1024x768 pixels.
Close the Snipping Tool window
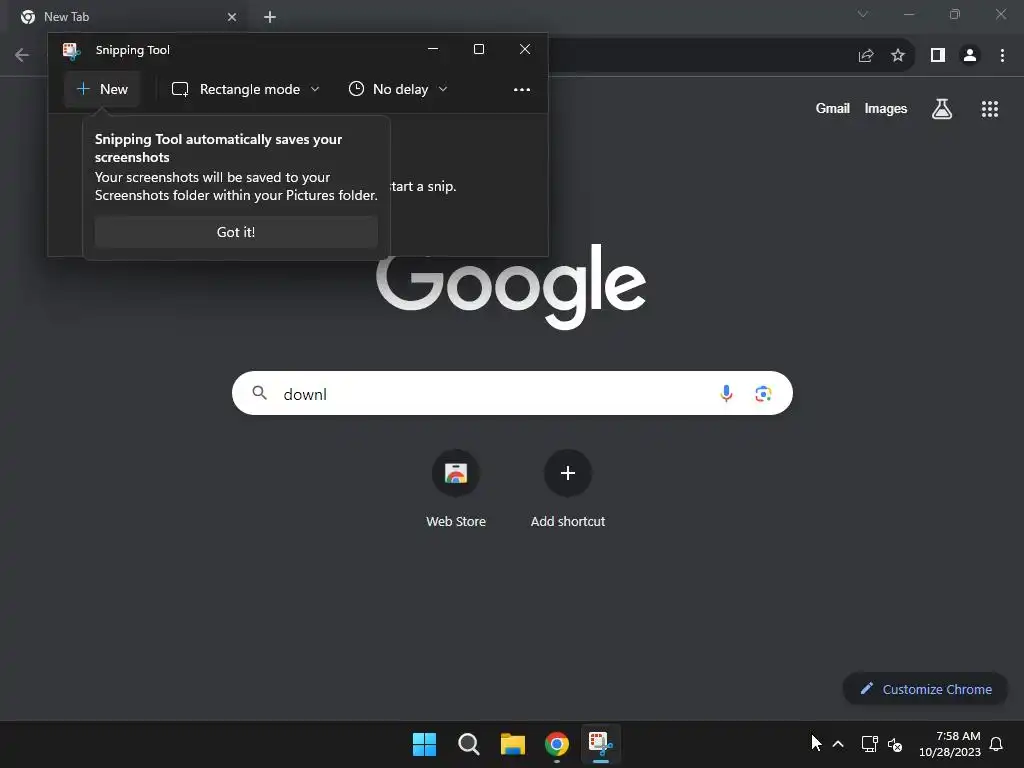(524, 49)
